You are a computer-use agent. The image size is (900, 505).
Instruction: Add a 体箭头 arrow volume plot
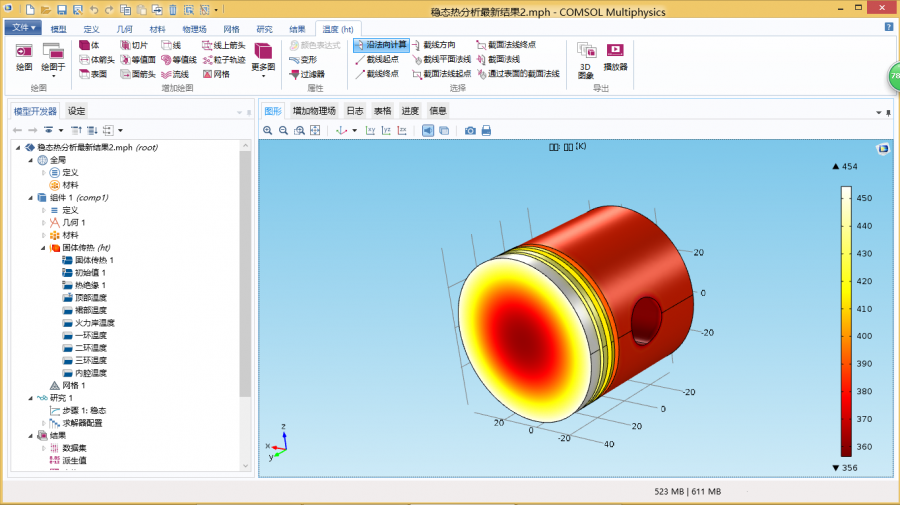click(x=96, y=59)
